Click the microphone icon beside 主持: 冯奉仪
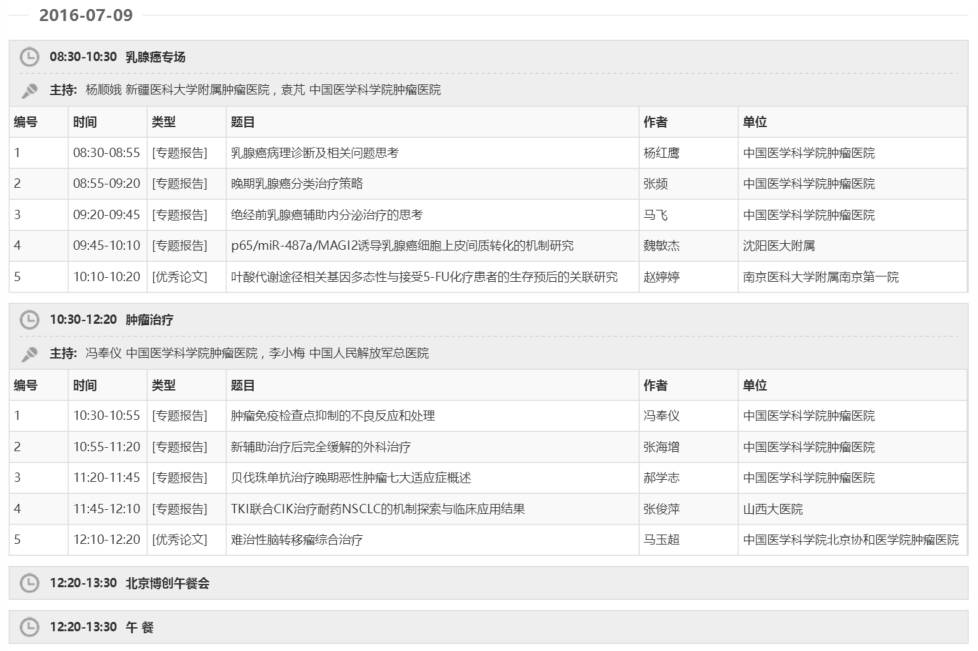Viewport: 978px width, 651px height. point(29,354)
